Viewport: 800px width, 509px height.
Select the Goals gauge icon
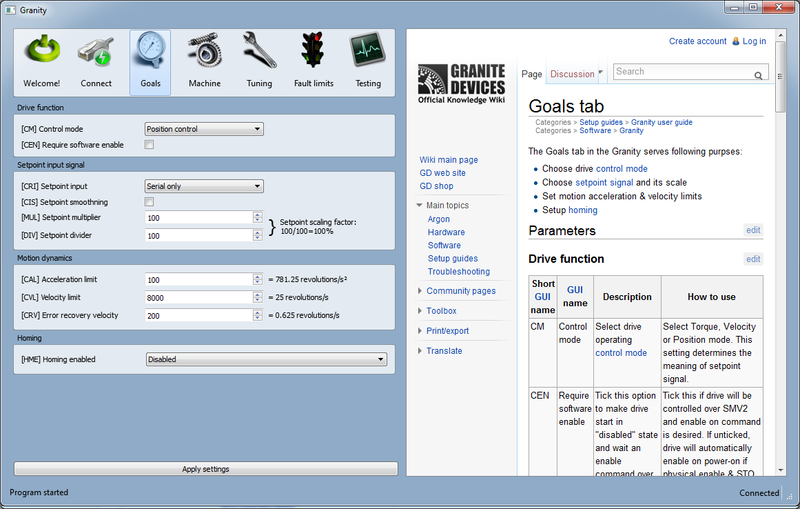[x=150, y=52]
